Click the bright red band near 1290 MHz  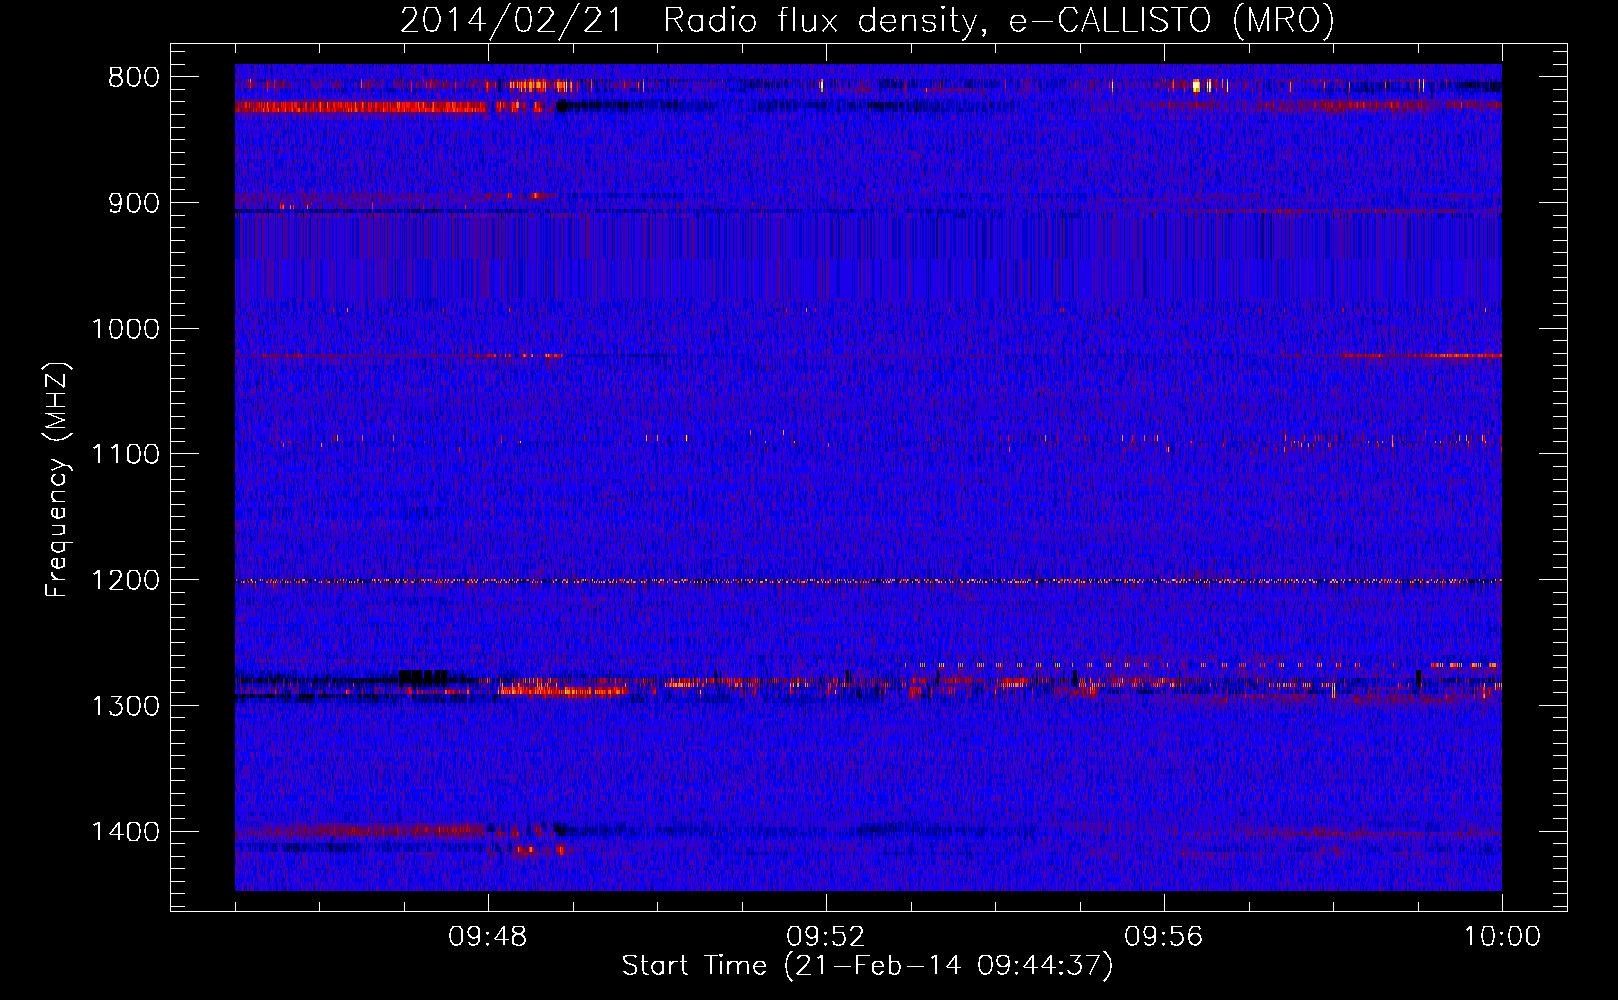point(565,689)
